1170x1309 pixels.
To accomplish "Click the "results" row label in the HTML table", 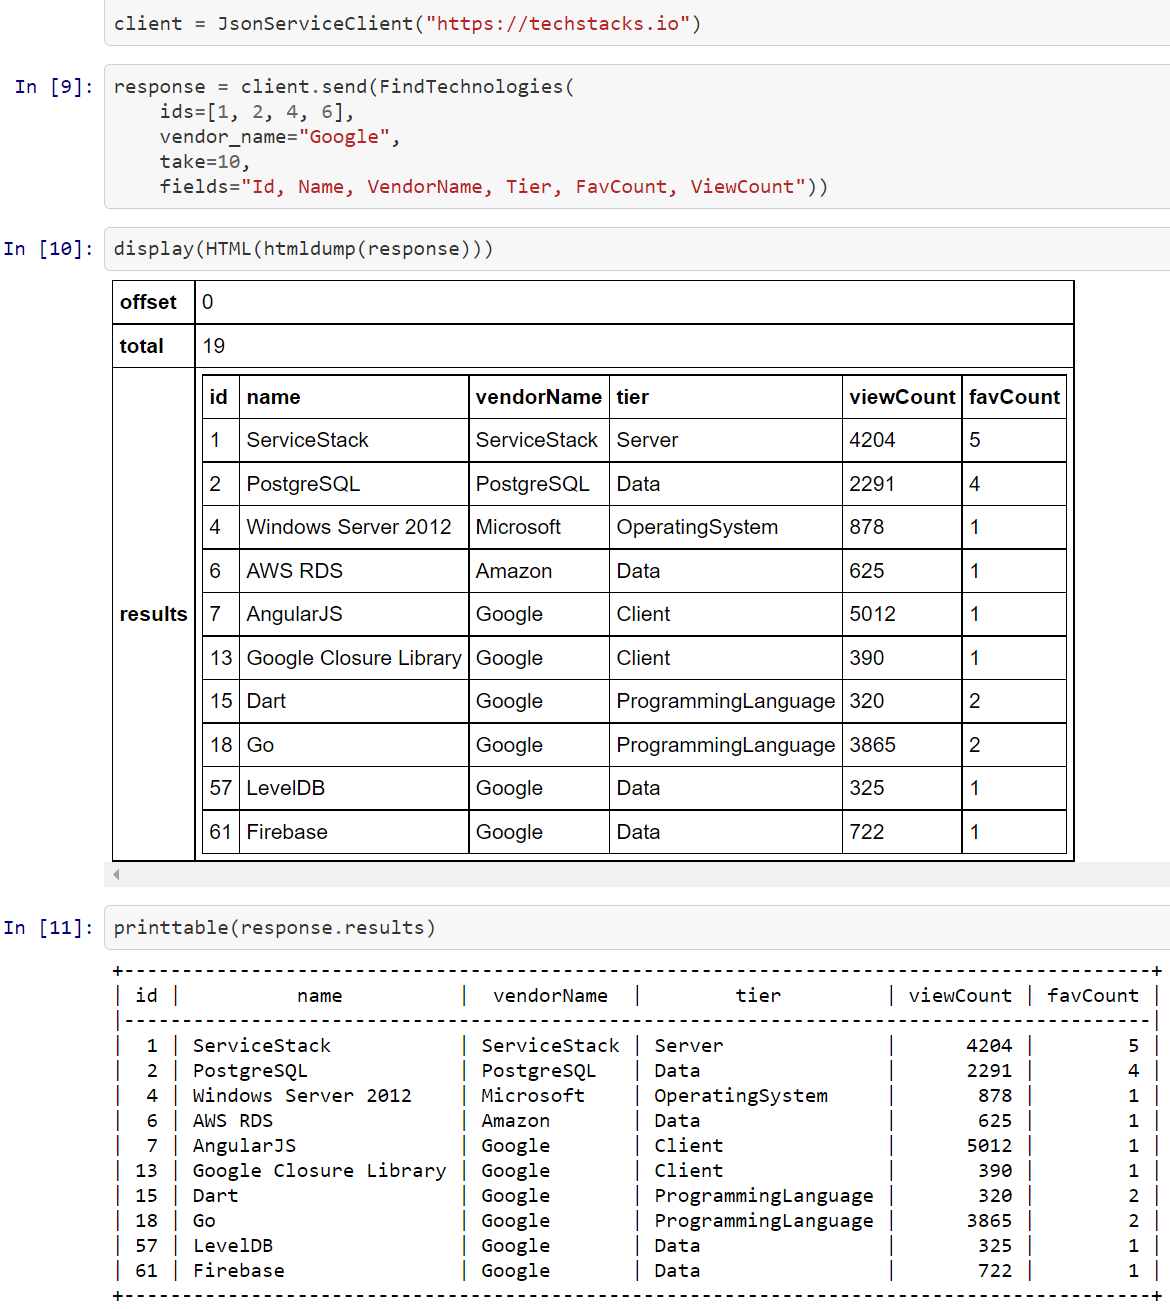I will (153, 614).
